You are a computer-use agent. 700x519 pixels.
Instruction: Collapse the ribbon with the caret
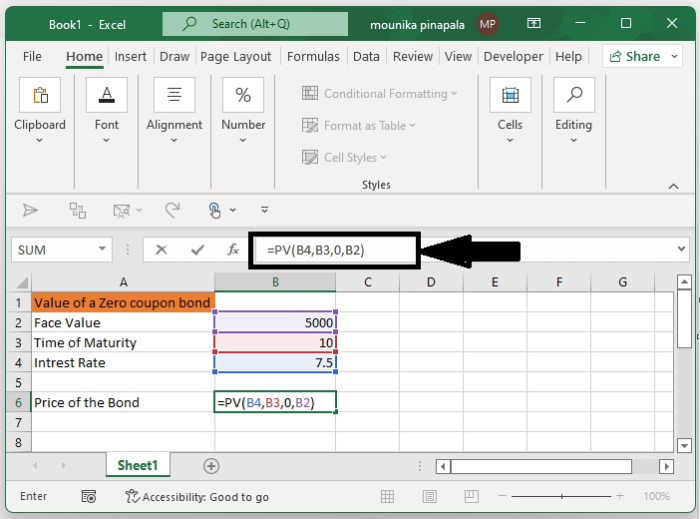(x=673, y=187)
